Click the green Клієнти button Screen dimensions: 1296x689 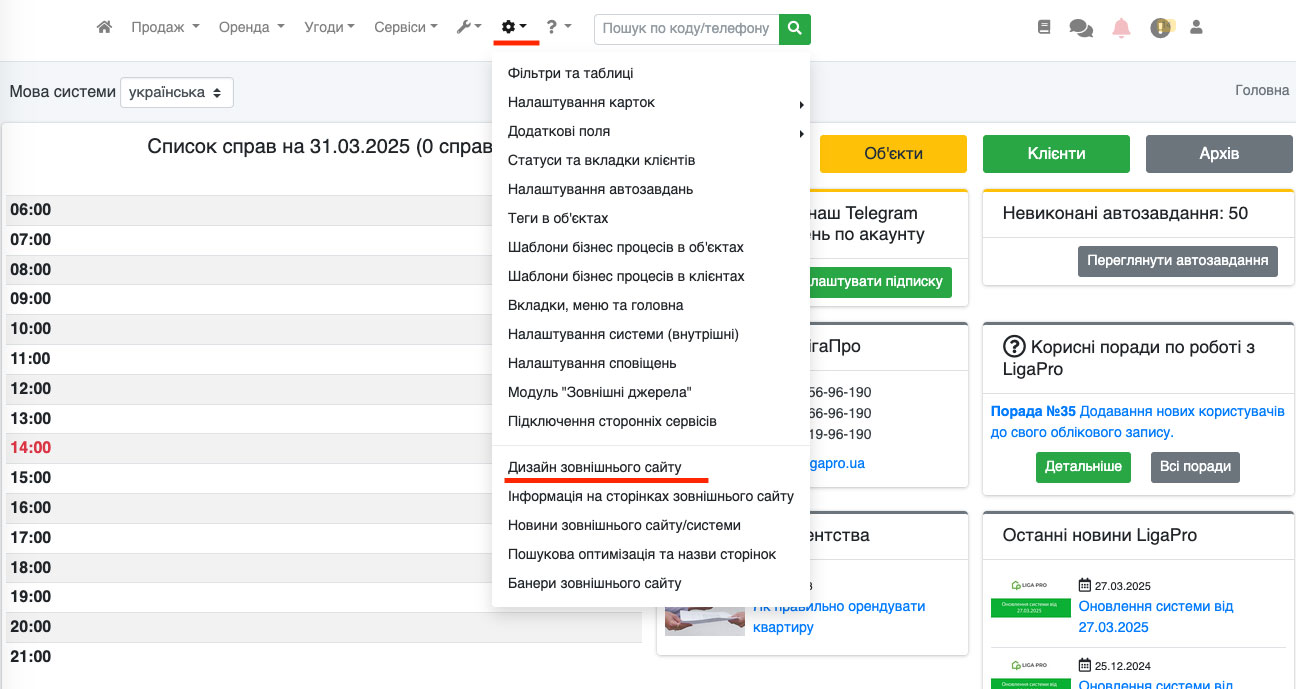[1056, 154]
